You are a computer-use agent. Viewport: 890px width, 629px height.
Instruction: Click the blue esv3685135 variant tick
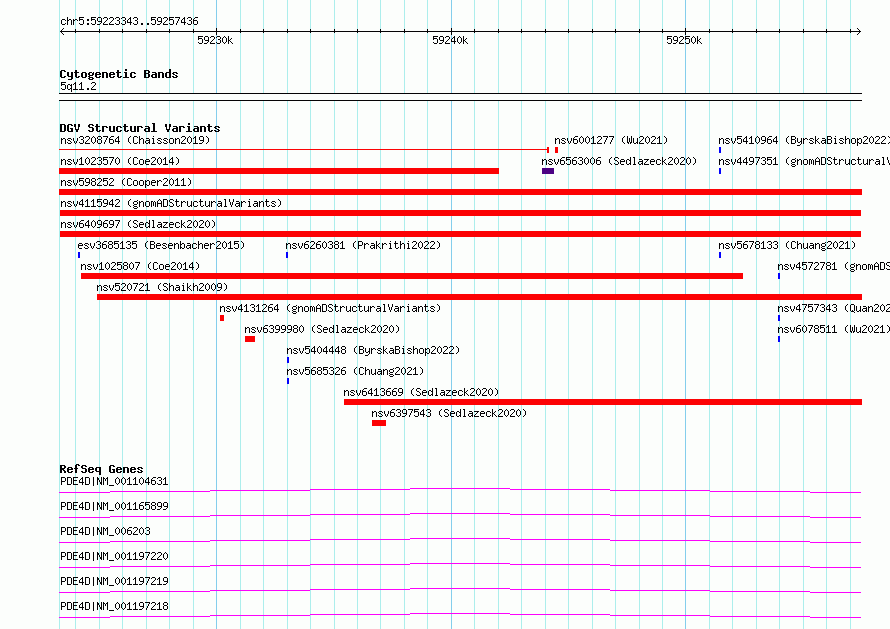click(x=79, y=255)
